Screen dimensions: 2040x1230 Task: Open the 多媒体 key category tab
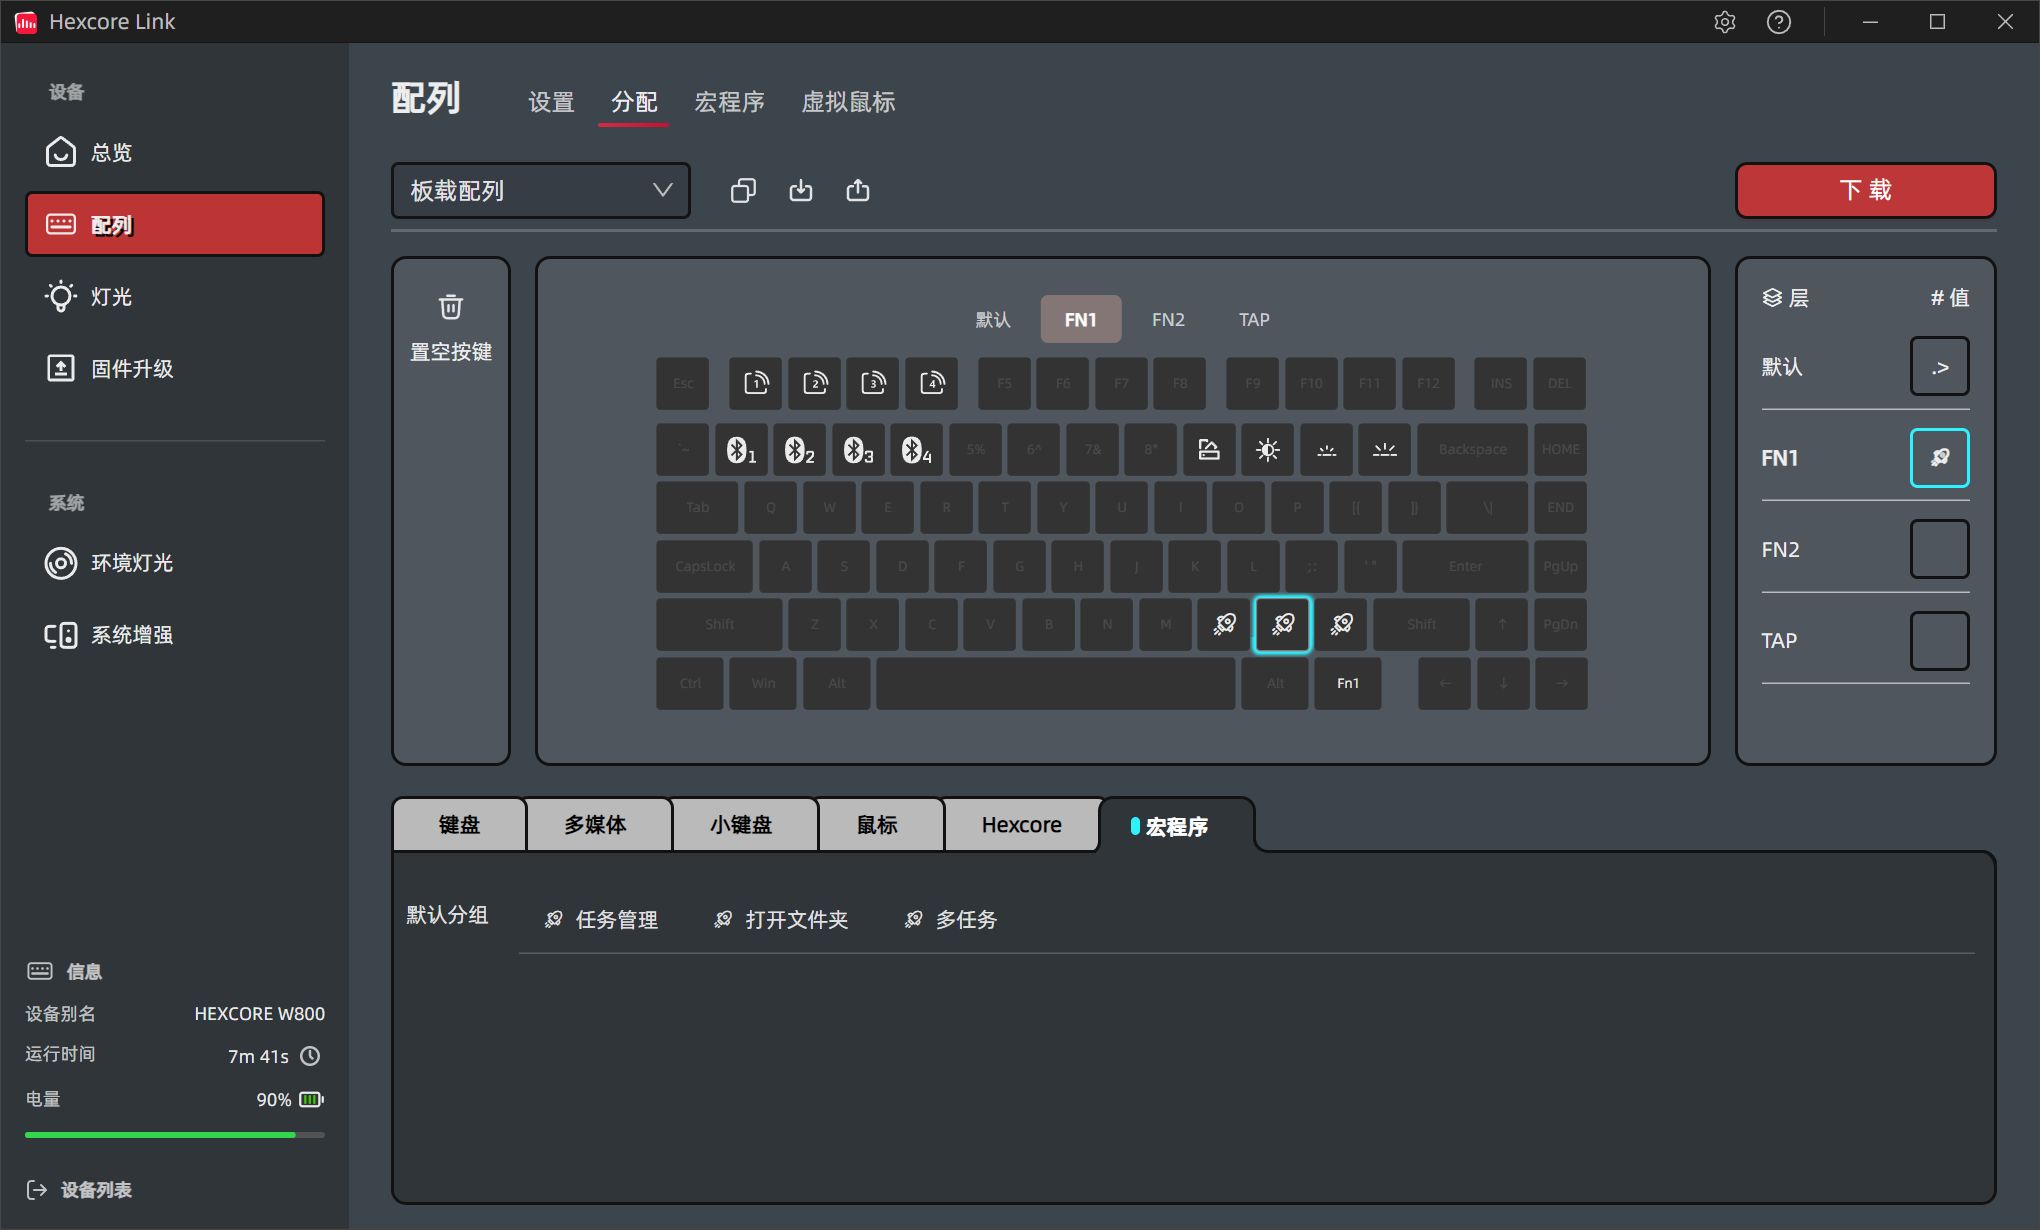click(596, 825)
